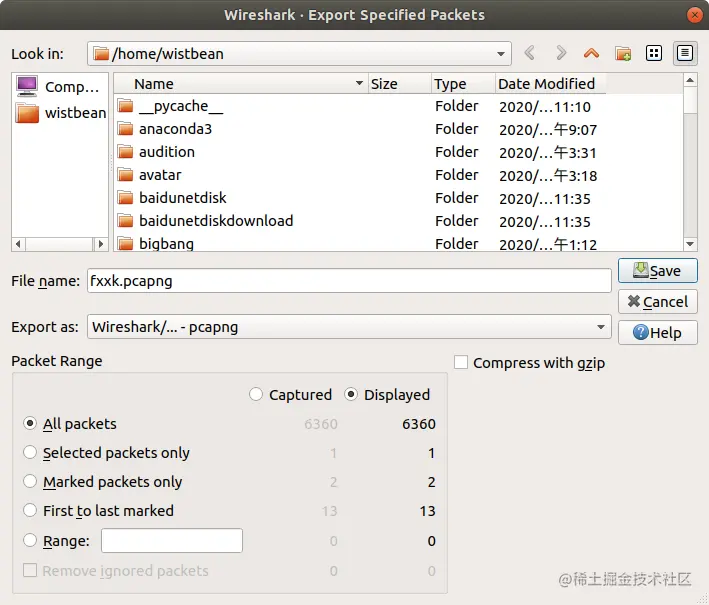The image size is (709, 605).
Task: Sort files by Type column
Action: point(463,84)
